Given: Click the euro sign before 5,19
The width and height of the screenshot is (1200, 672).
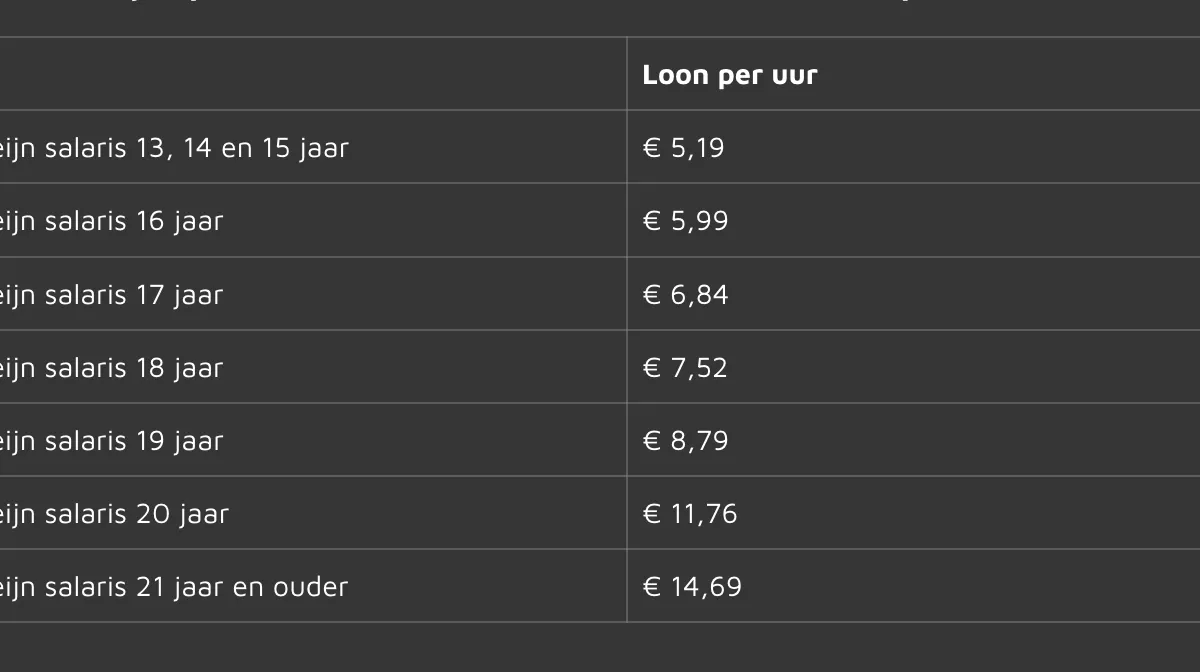Looking at the screenshot, I should pyautogui.click(x=652, y=148).
